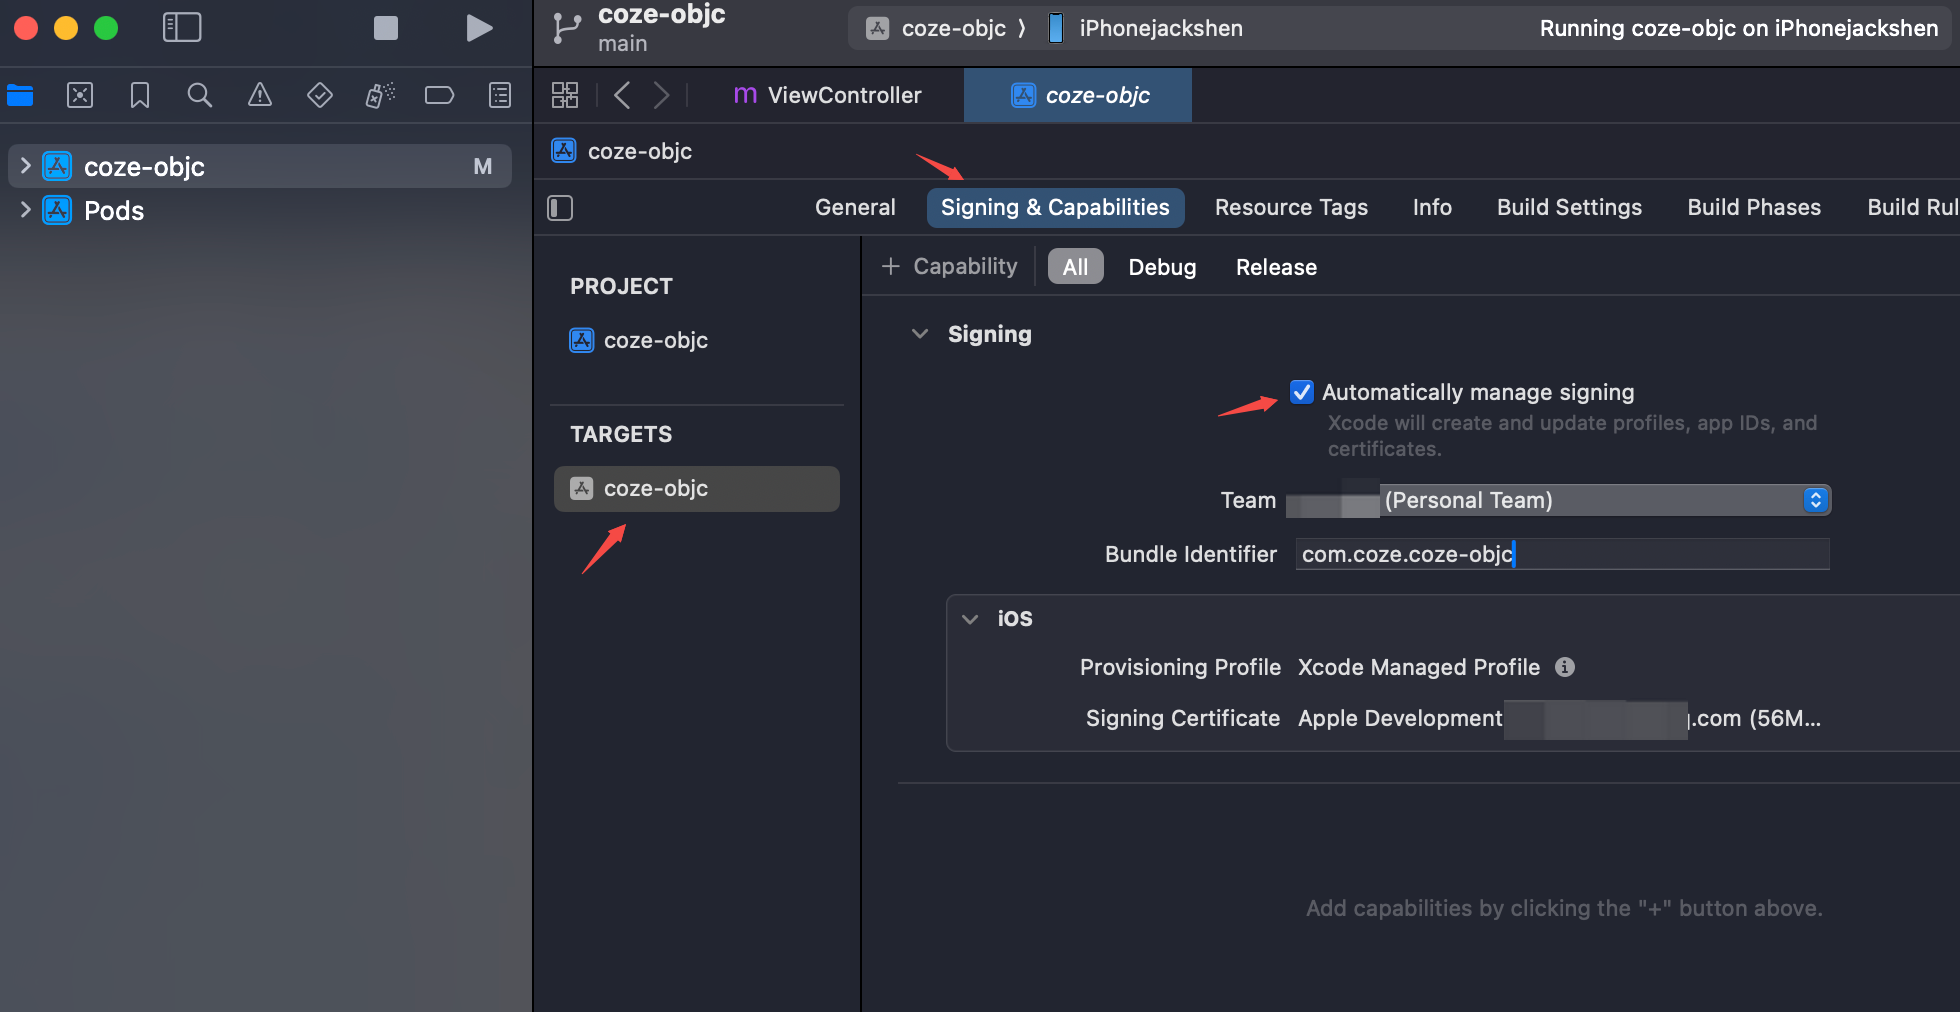Show Xcode Managed Profile info
The height and width of the screenshot is (1012, 1960).
pyautogui.click(x=1565, y=667)
